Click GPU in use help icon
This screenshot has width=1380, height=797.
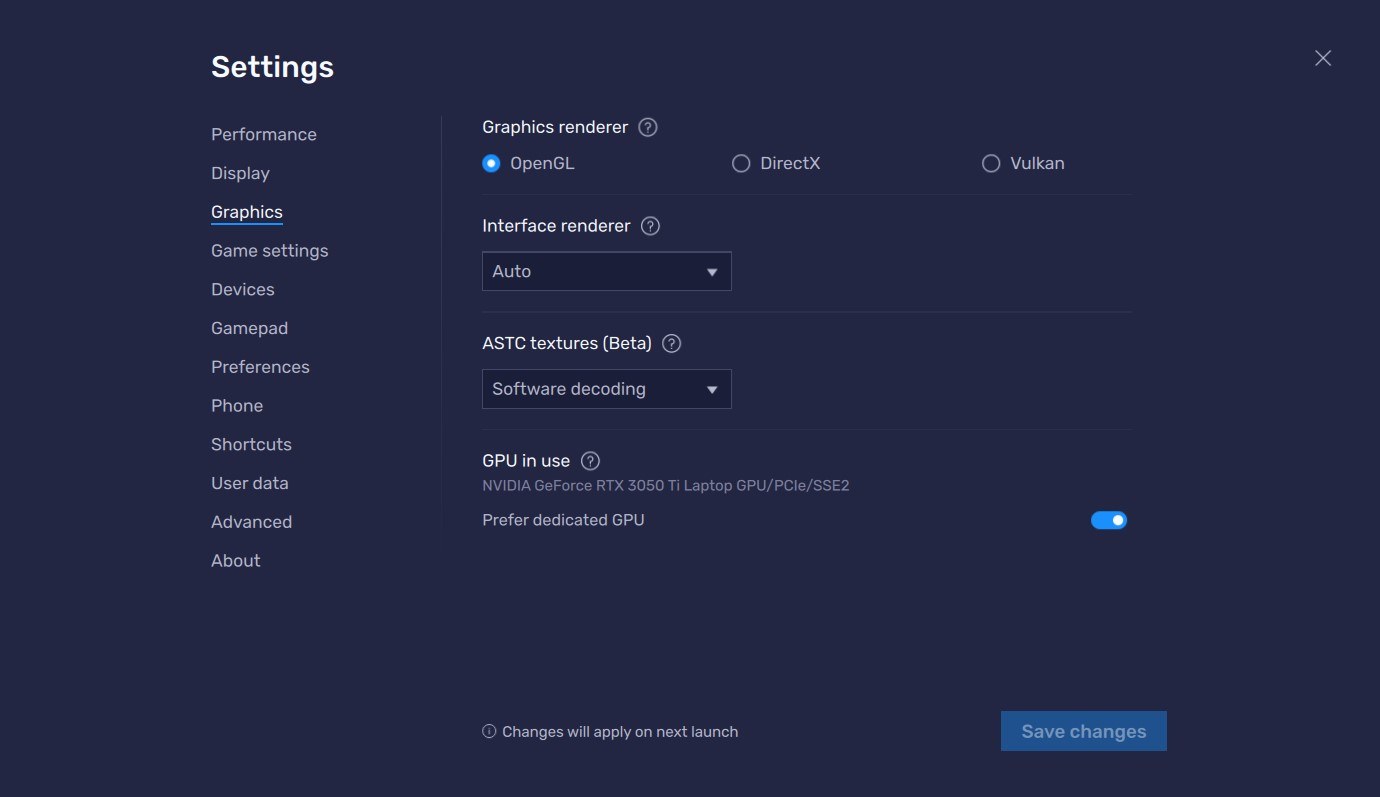pyautogui.click(x=591, y=461)
